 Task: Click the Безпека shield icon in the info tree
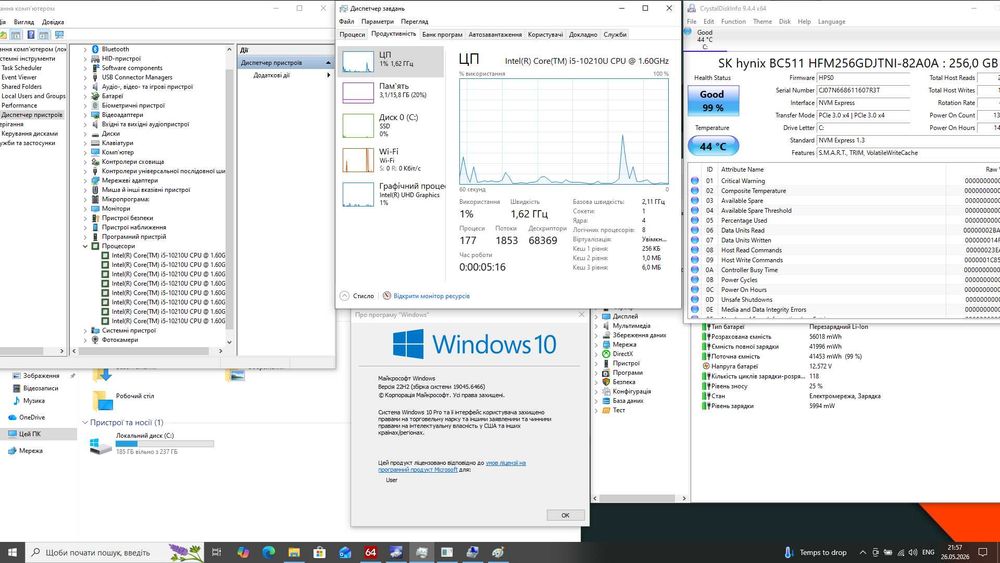pos(606,382)
